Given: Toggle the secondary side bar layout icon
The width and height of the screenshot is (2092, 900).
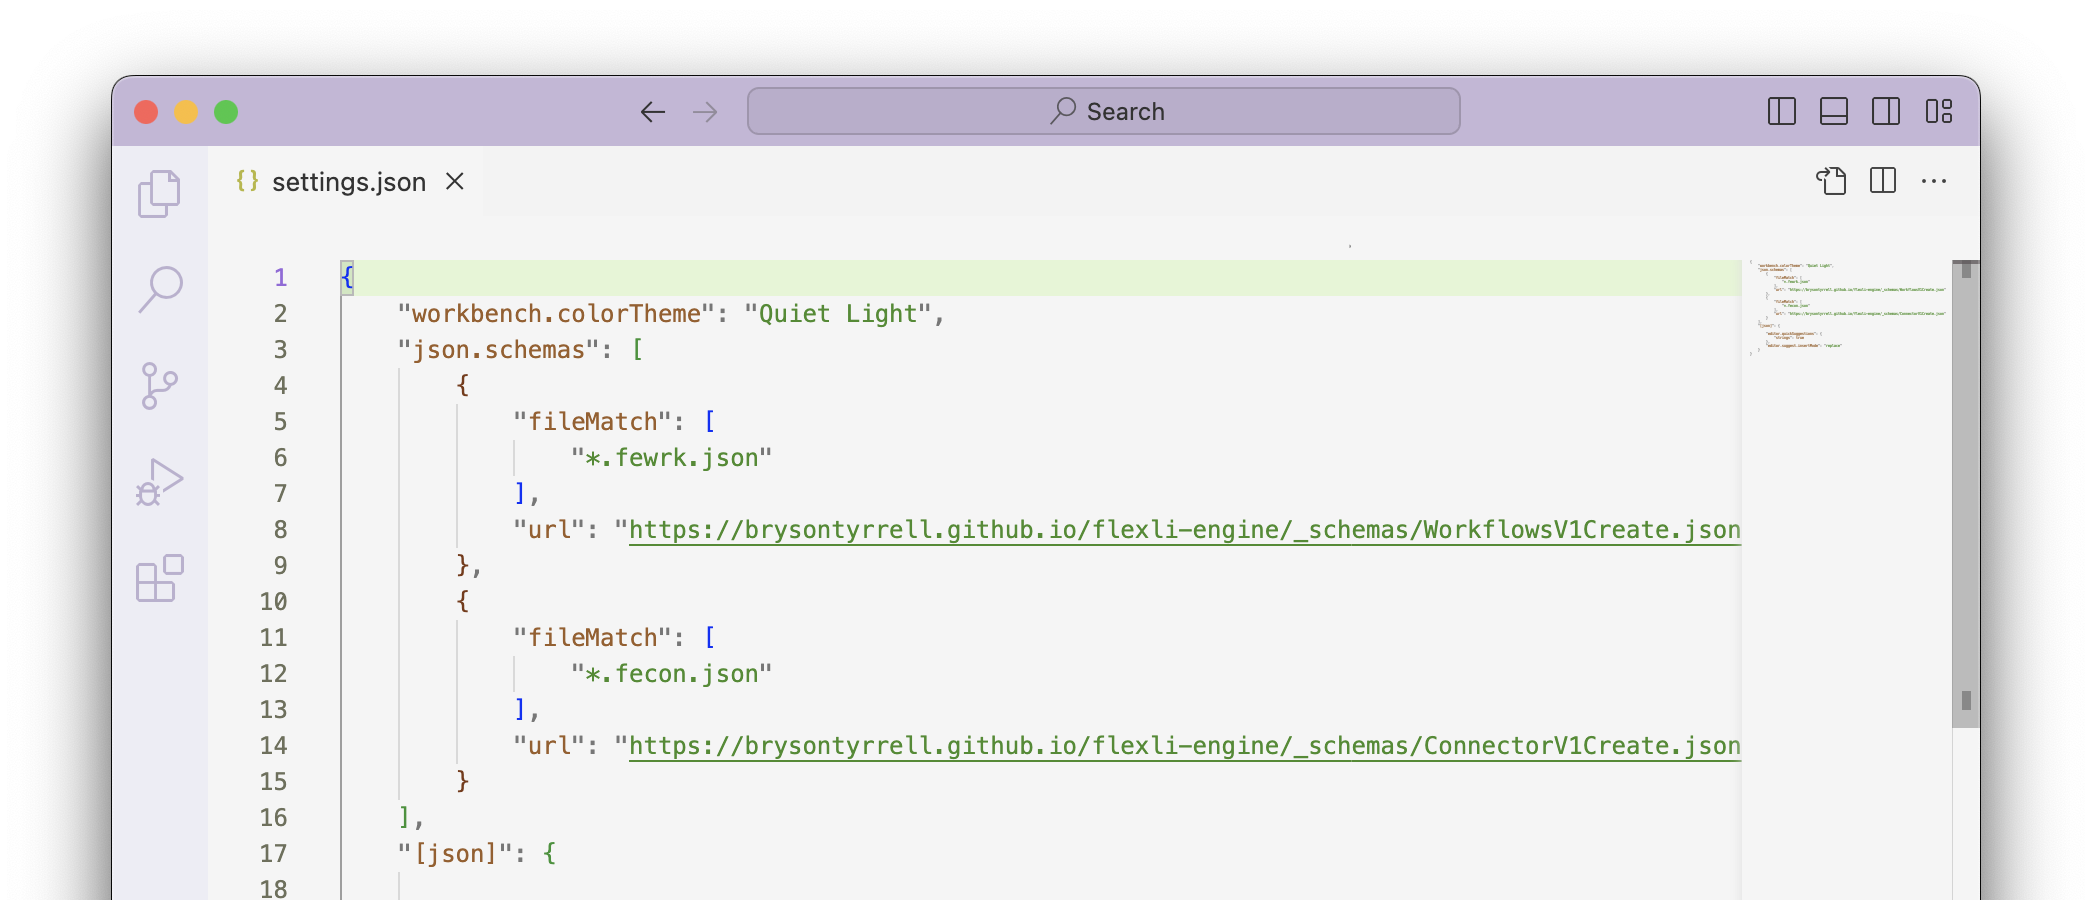Looking at the screenshot, I should pyautogui.click(x=1886, y=111).
